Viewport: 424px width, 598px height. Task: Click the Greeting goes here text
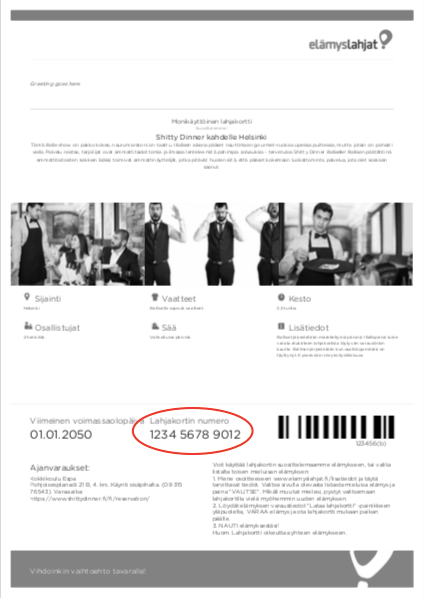pyautogui.click(x=55, y=84)
